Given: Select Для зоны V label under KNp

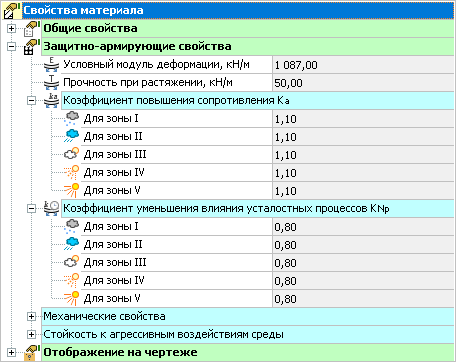Looking at the screenshot, I should point(112,299).
